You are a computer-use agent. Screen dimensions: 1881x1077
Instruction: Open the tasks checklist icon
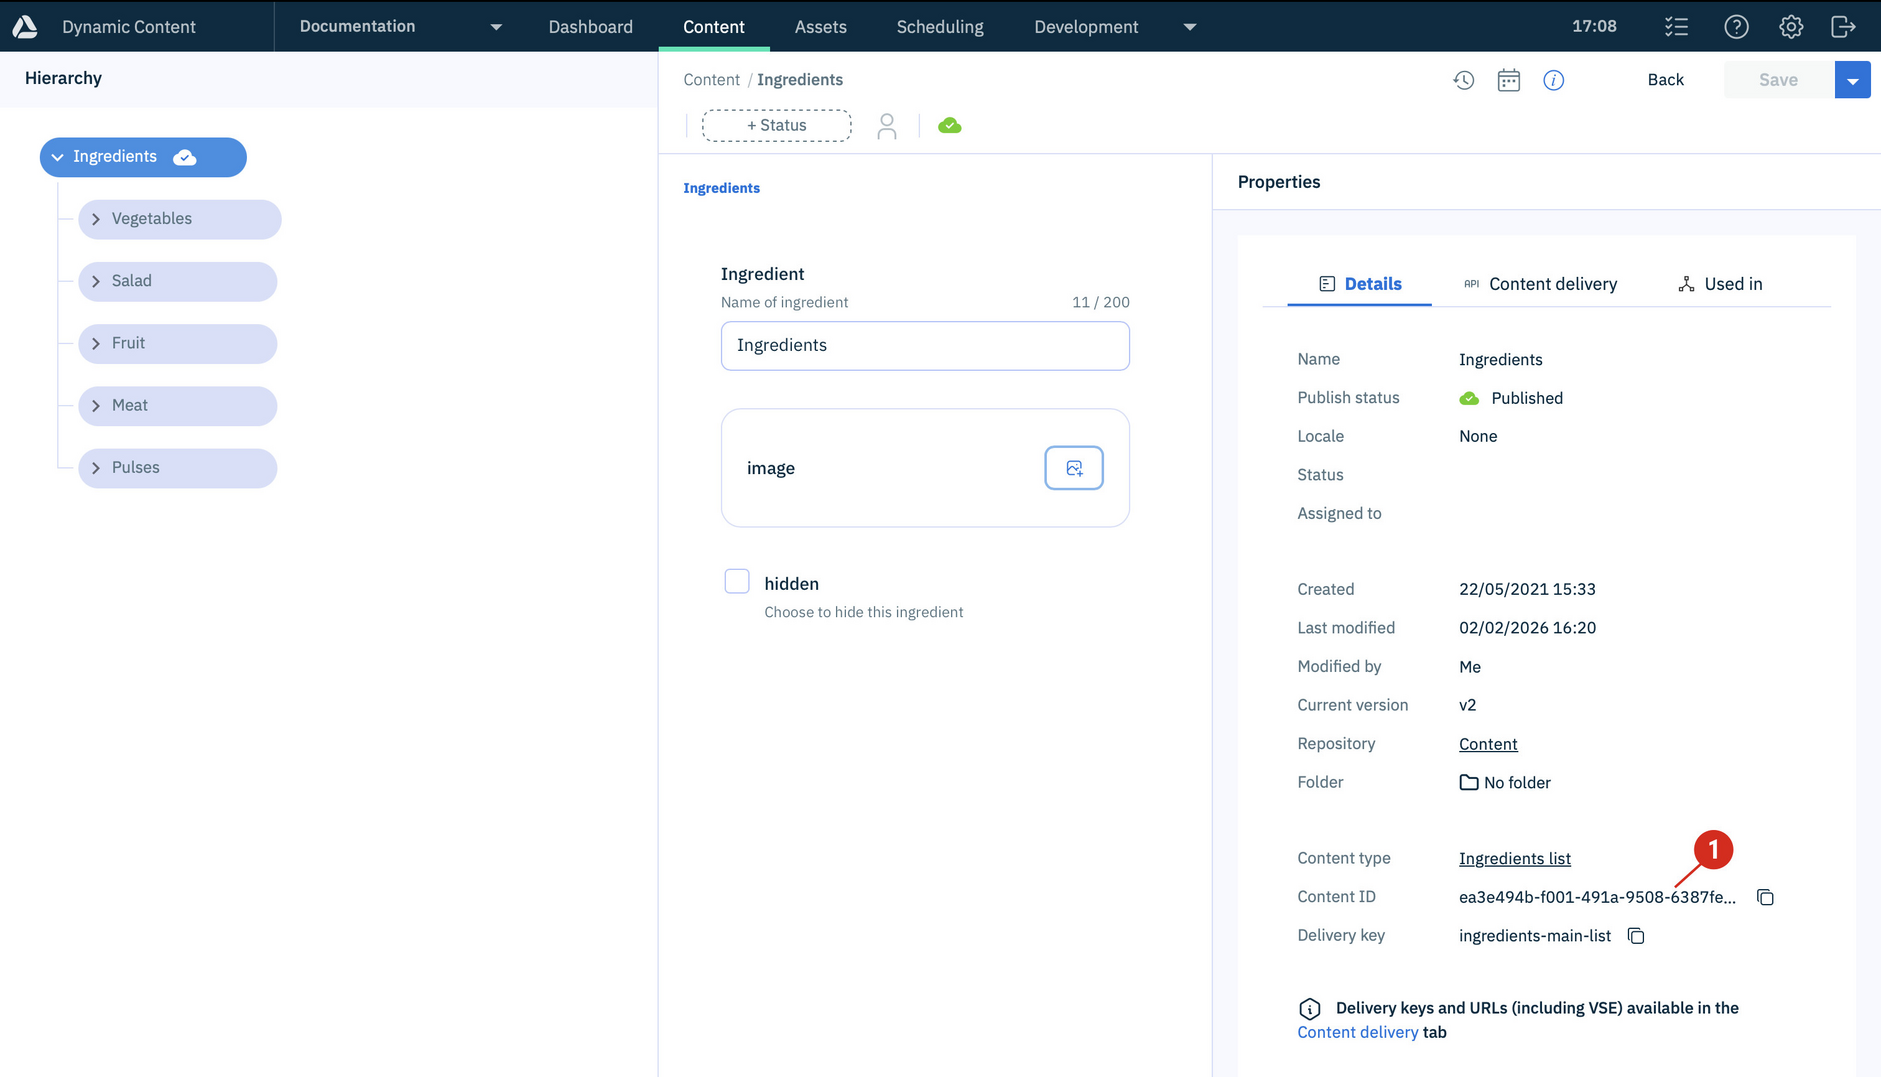tap(1676, 27)
